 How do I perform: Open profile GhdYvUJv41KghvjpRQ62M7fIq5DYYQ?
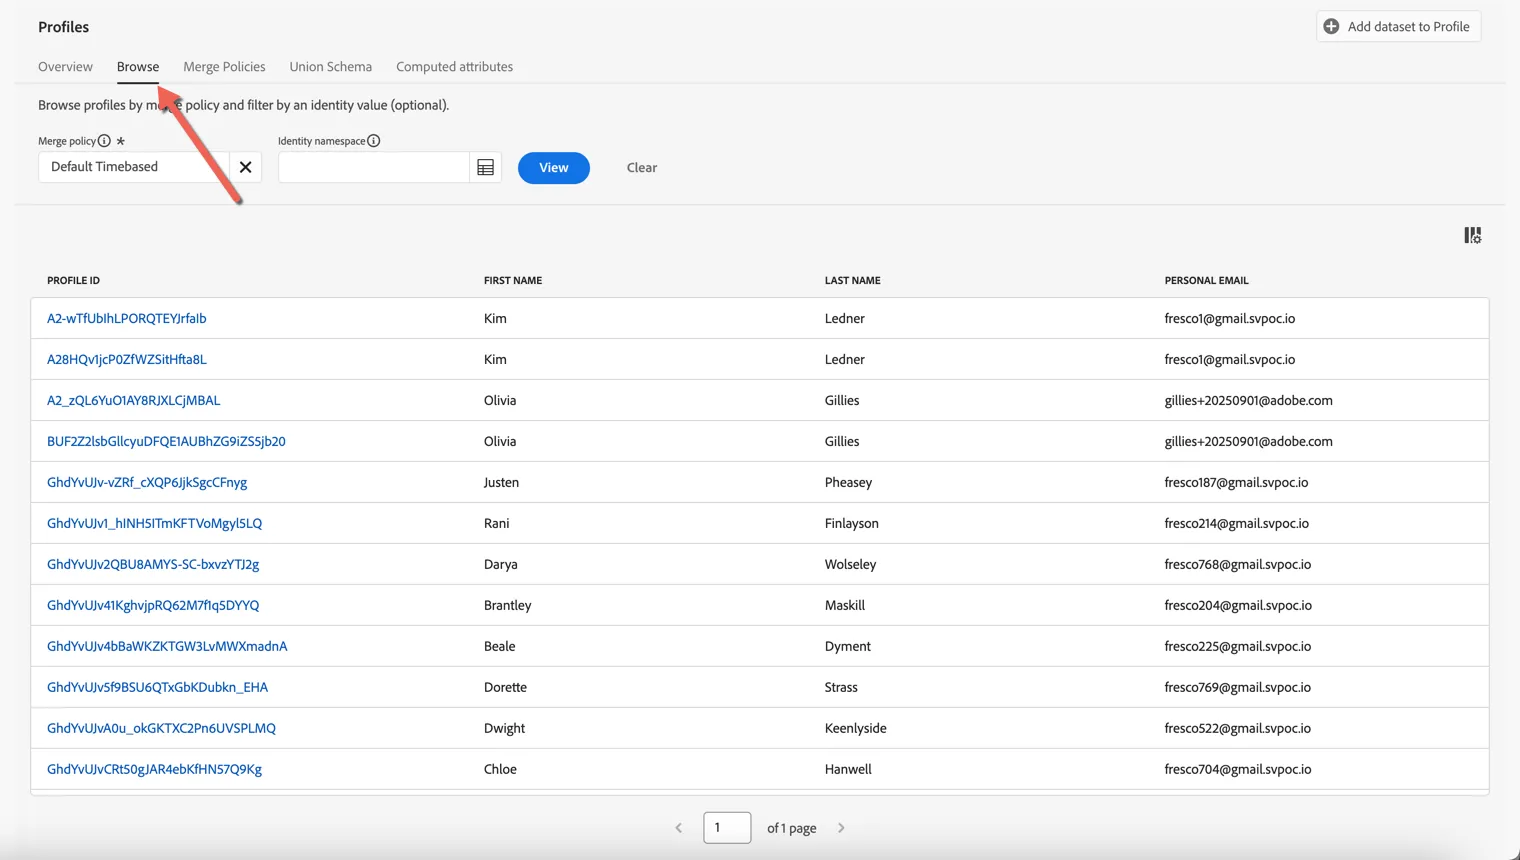click(x=153, y=606)
